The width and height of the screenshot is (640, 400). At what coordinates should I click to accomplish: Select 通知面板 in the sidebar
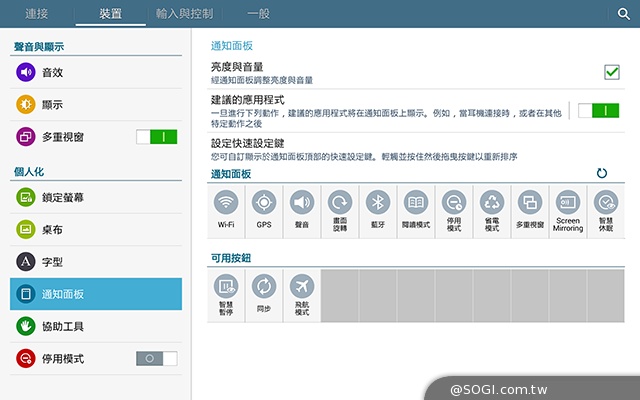pyautogui.click(x=96, y=294)
